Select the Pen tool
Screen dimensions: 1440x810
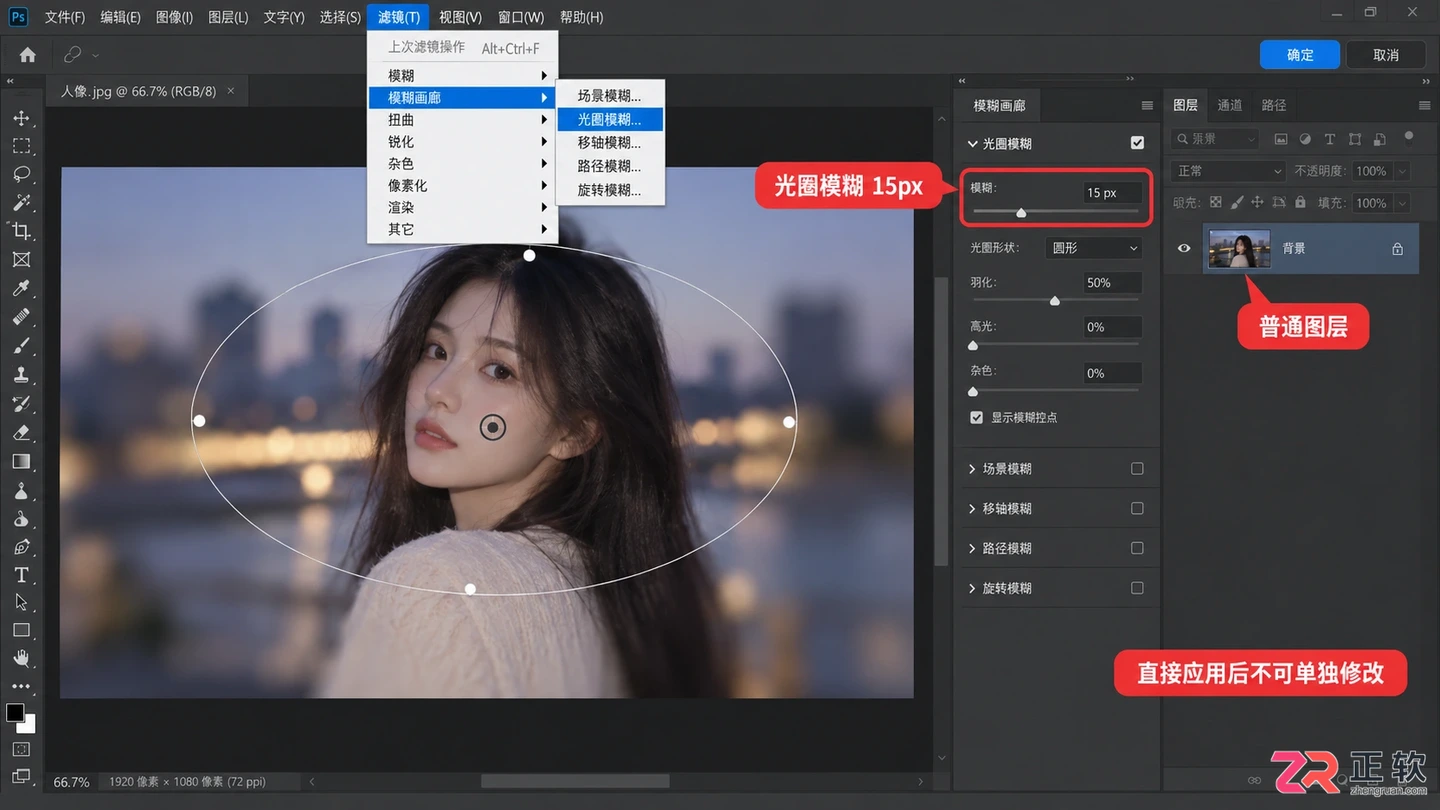tap(21, 547)
